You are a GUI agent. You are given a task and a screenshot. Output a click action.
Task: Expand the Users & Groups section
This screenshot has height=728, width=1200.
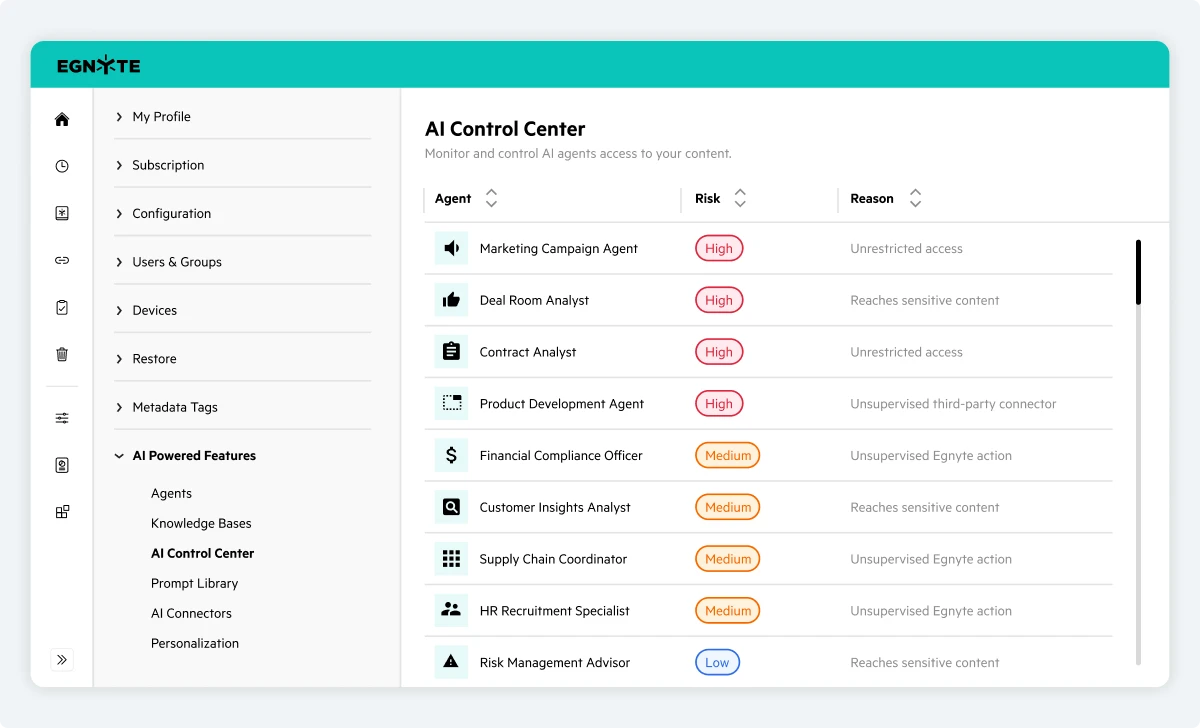coord(244,262)
